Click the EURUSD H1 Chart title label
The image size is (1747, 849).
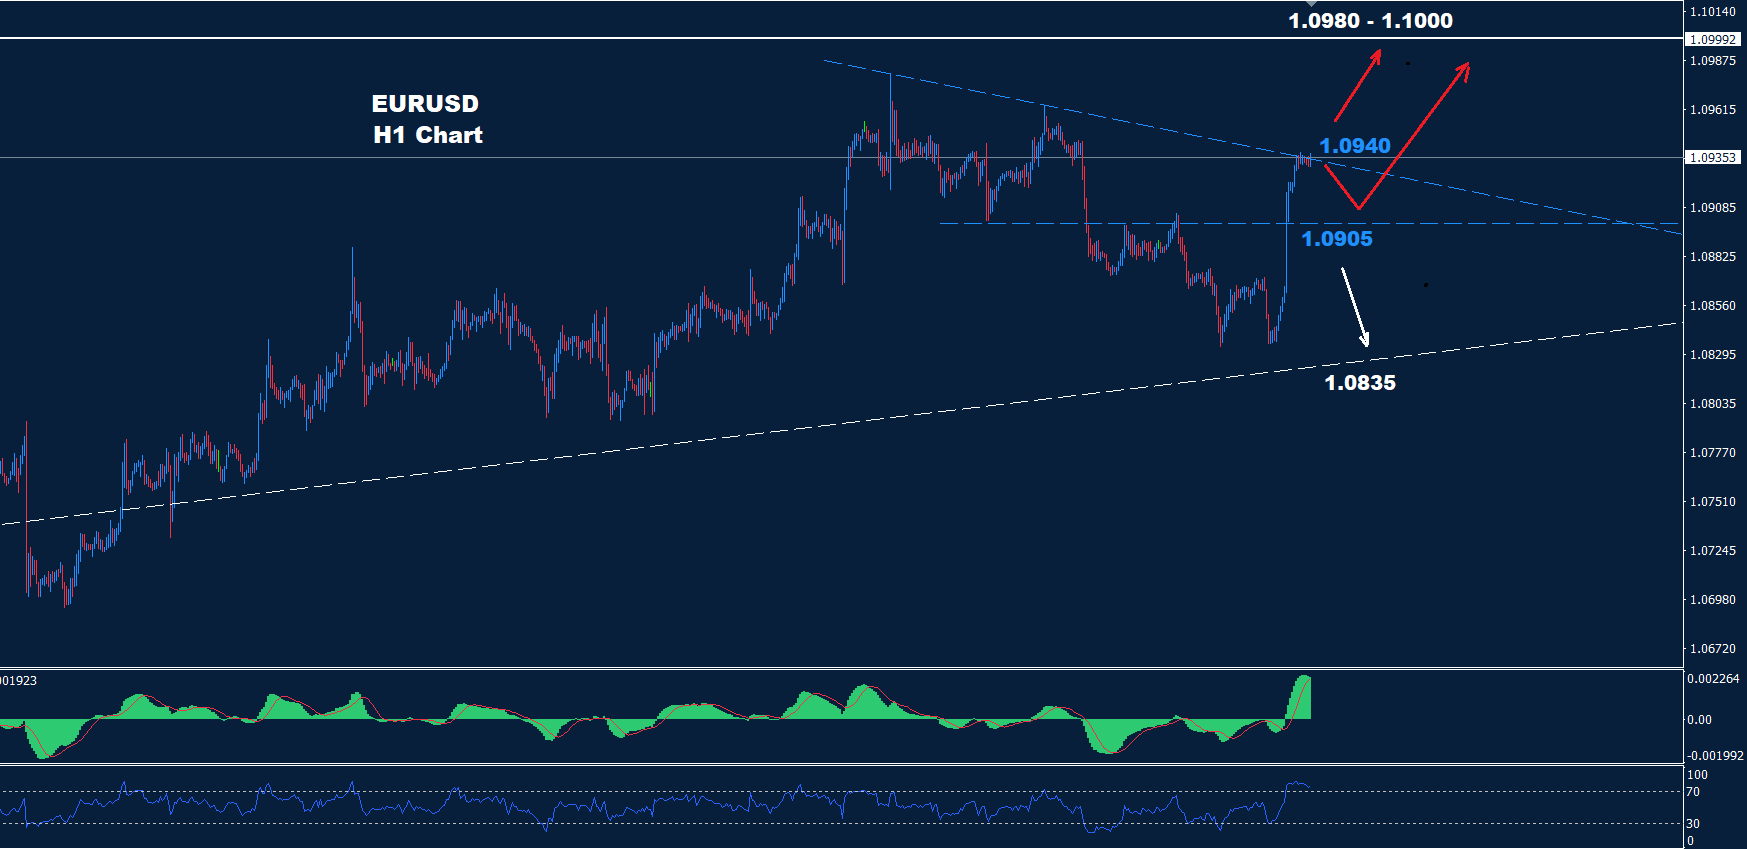(427, 119)
